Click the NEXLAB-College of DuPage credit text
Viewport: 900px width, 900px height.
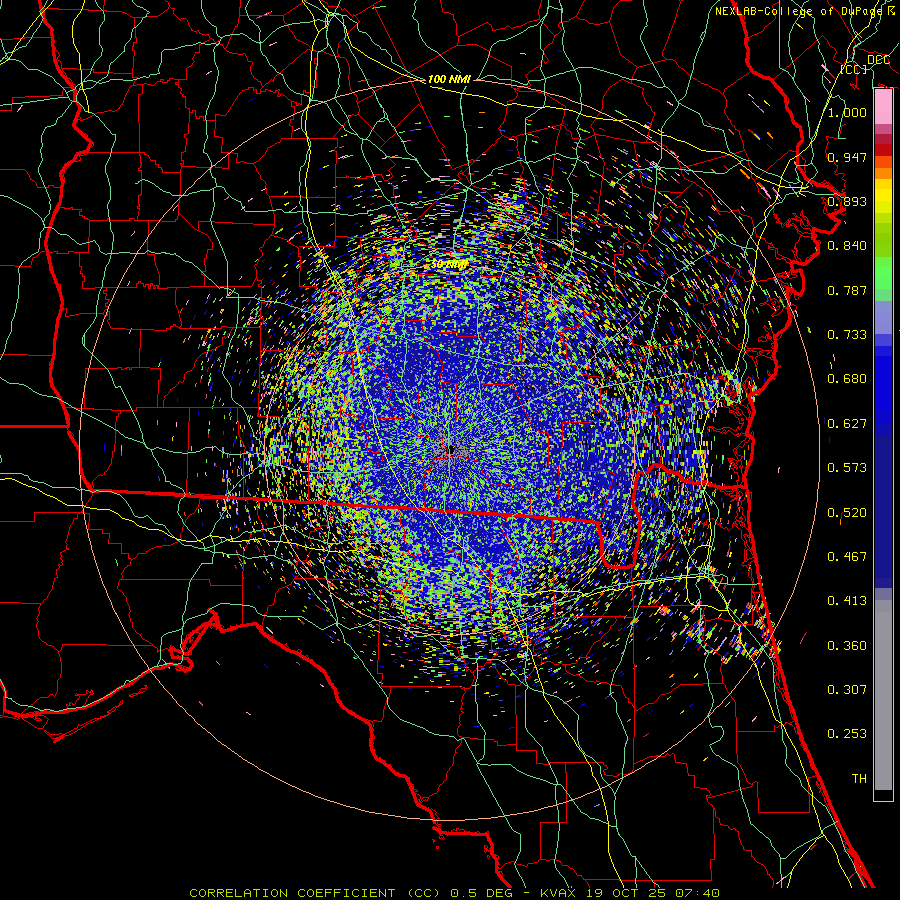[798, 11]
